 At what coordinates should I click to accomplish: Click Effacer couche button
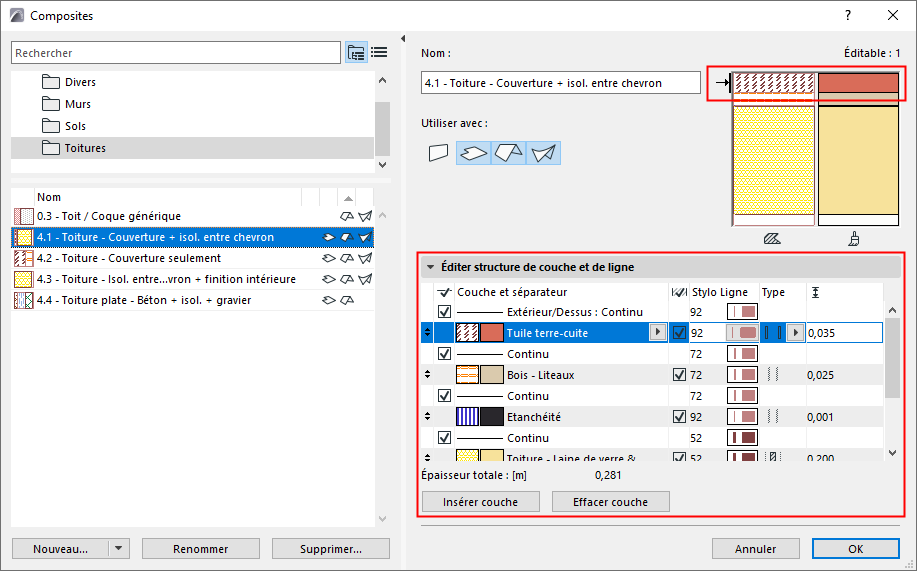tap(611, 502)
